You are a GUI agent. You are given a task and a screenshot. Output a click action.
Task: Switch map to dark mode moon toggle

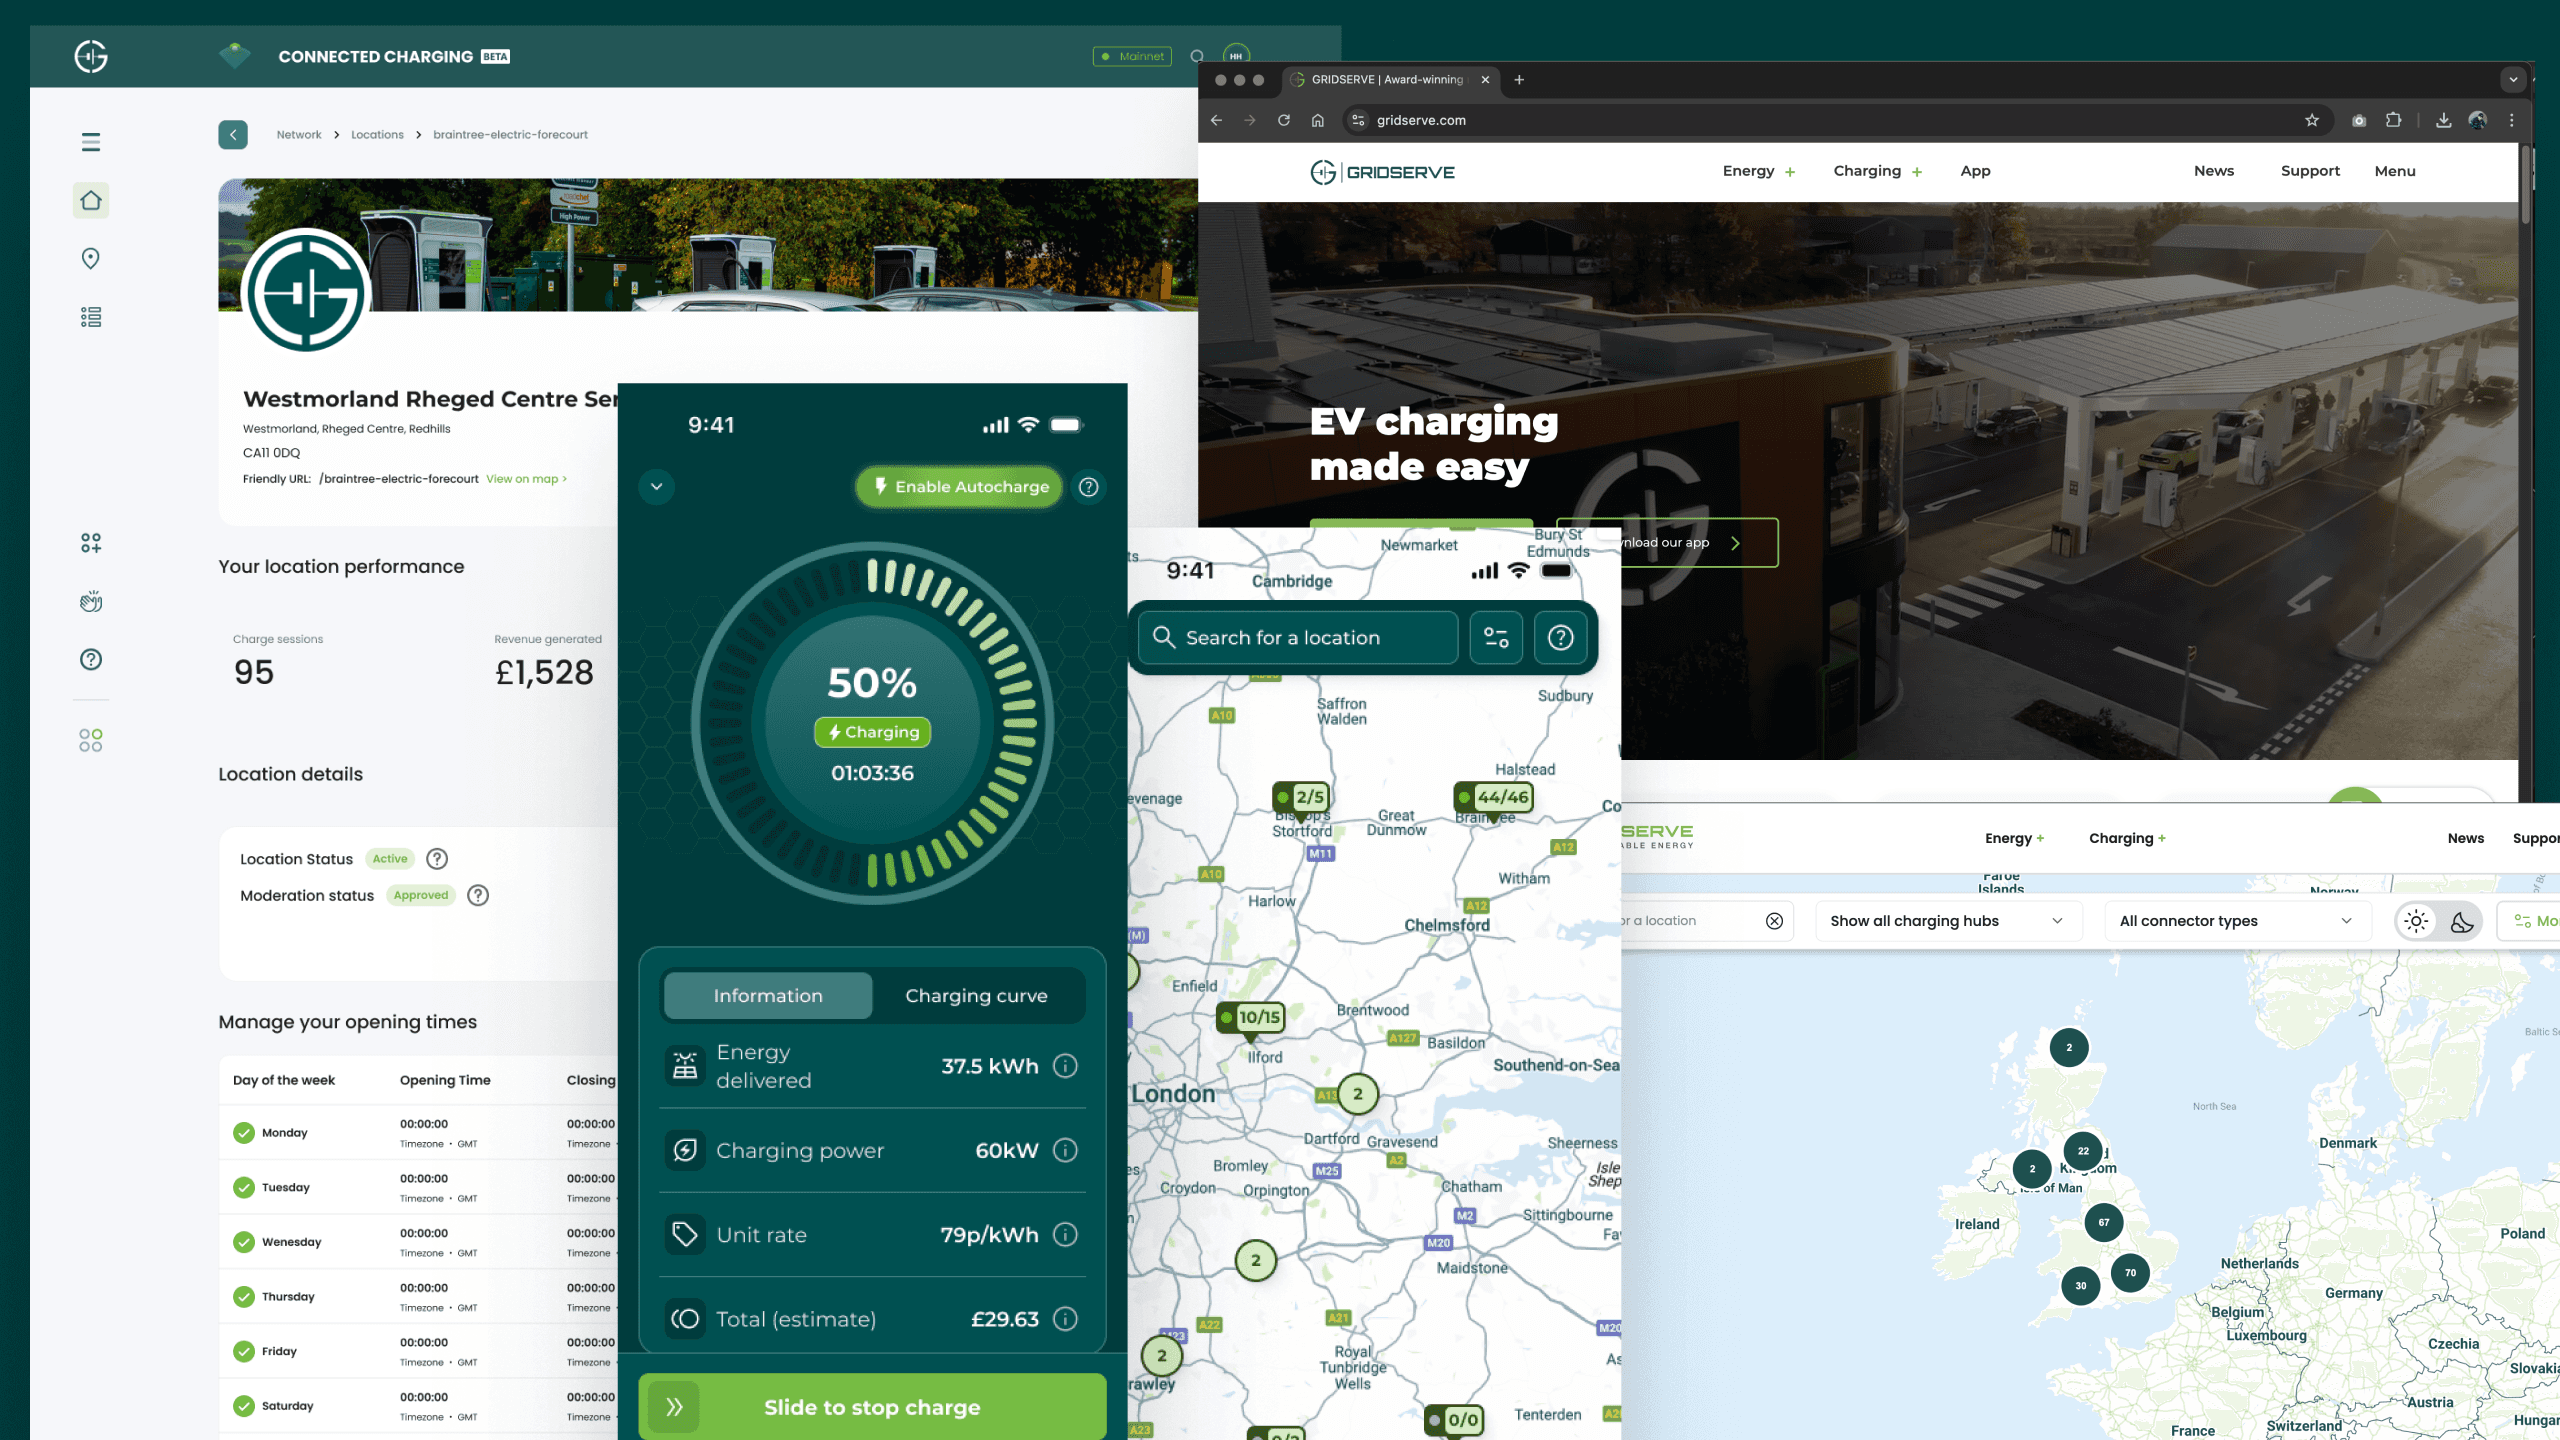[x=2461, y=921]
